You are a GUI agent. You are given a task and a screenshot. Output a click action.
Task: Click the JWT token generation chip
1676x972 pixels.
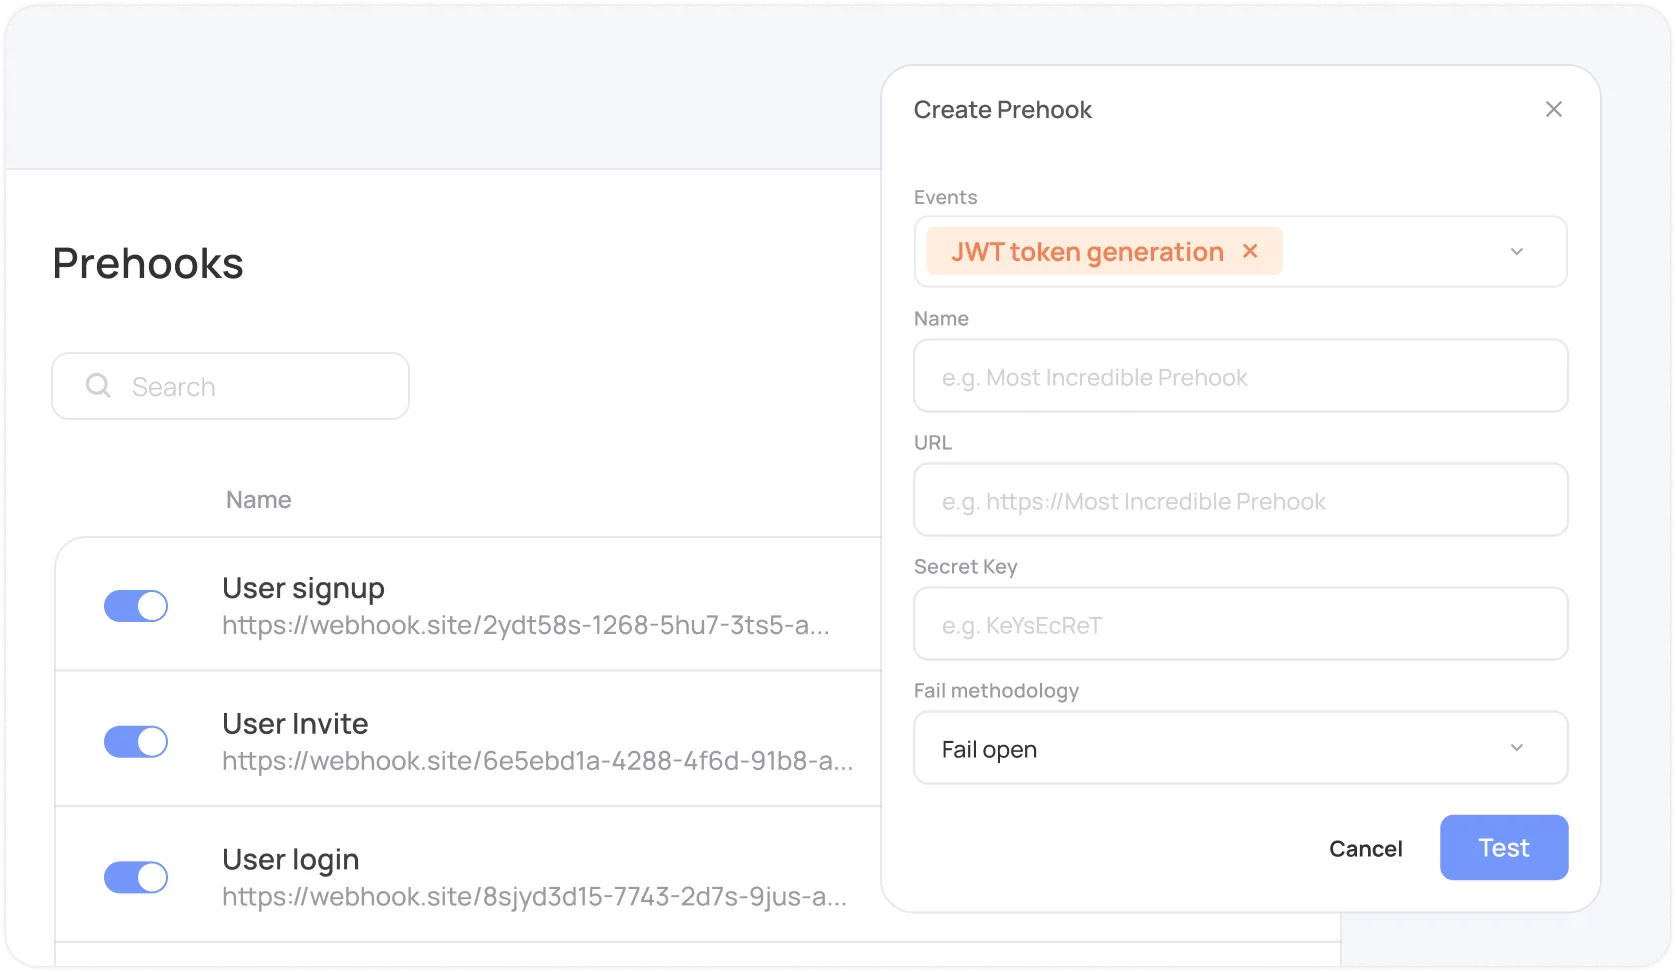point(1086,252)
